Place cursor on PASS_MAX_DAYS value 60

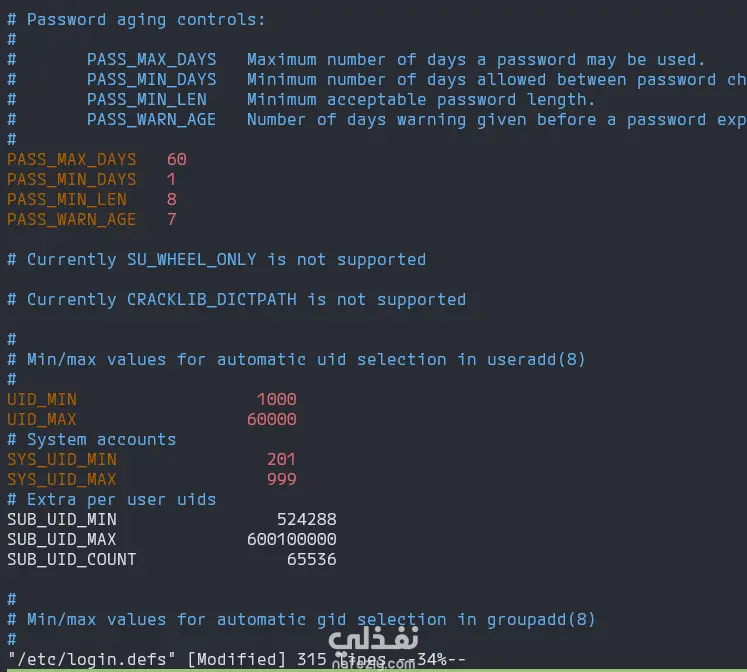pos(177,159)
